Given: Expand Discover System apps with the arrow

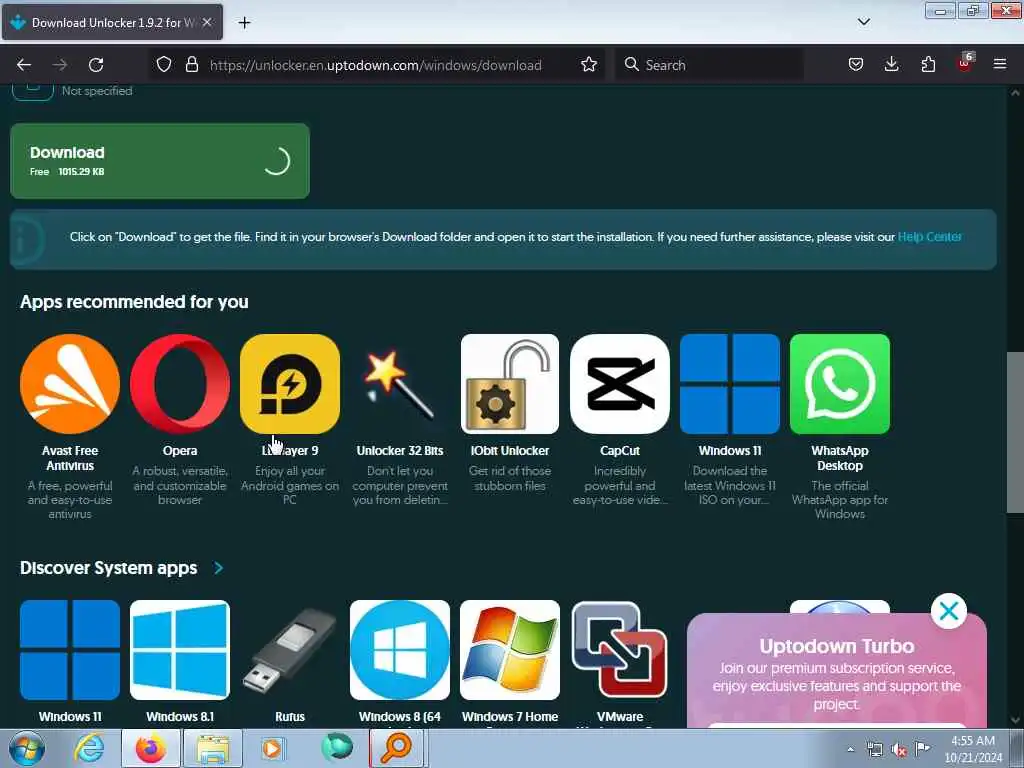Looking at the screenshot, I should click(219, 568).
